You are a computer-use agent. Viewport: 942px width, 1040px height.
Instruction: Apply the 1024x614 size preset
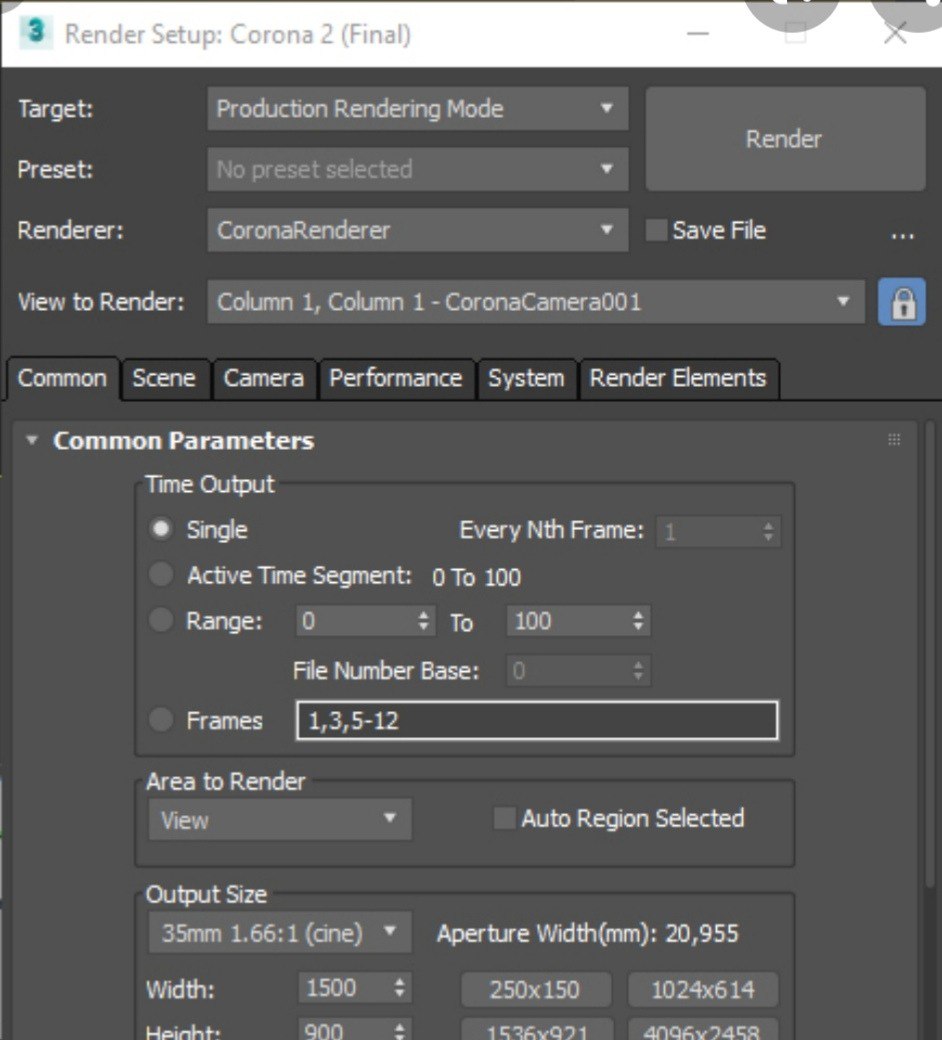703,990
